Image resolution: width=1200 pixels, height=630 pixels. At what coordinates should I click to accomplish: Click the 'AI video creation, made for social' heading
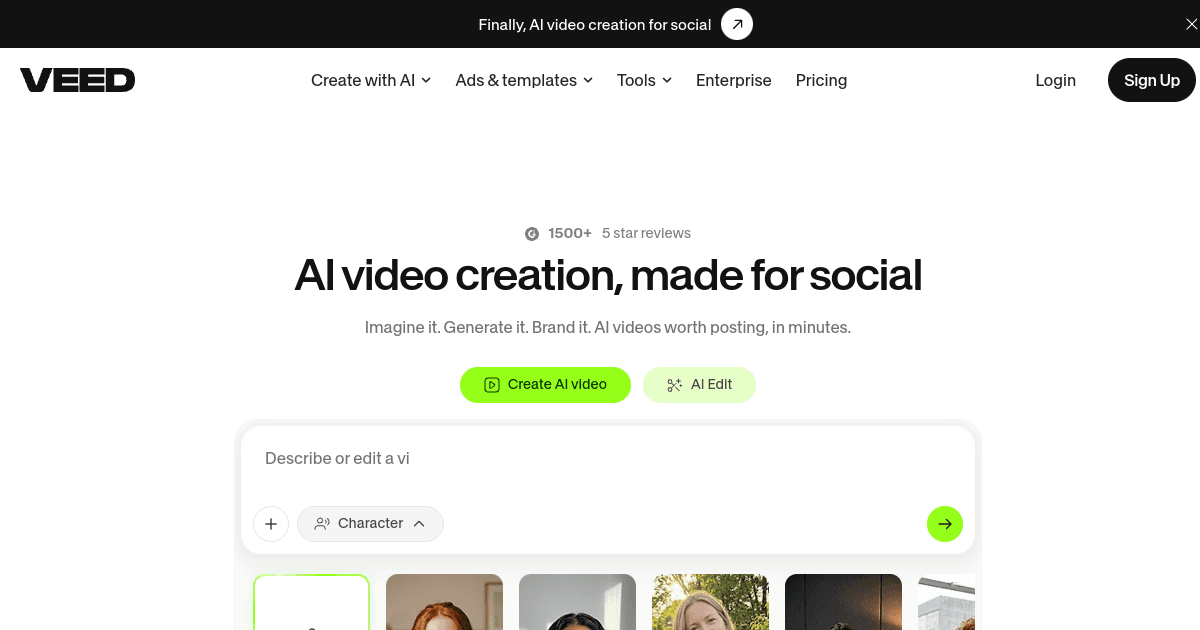click(x=608, y=275)
